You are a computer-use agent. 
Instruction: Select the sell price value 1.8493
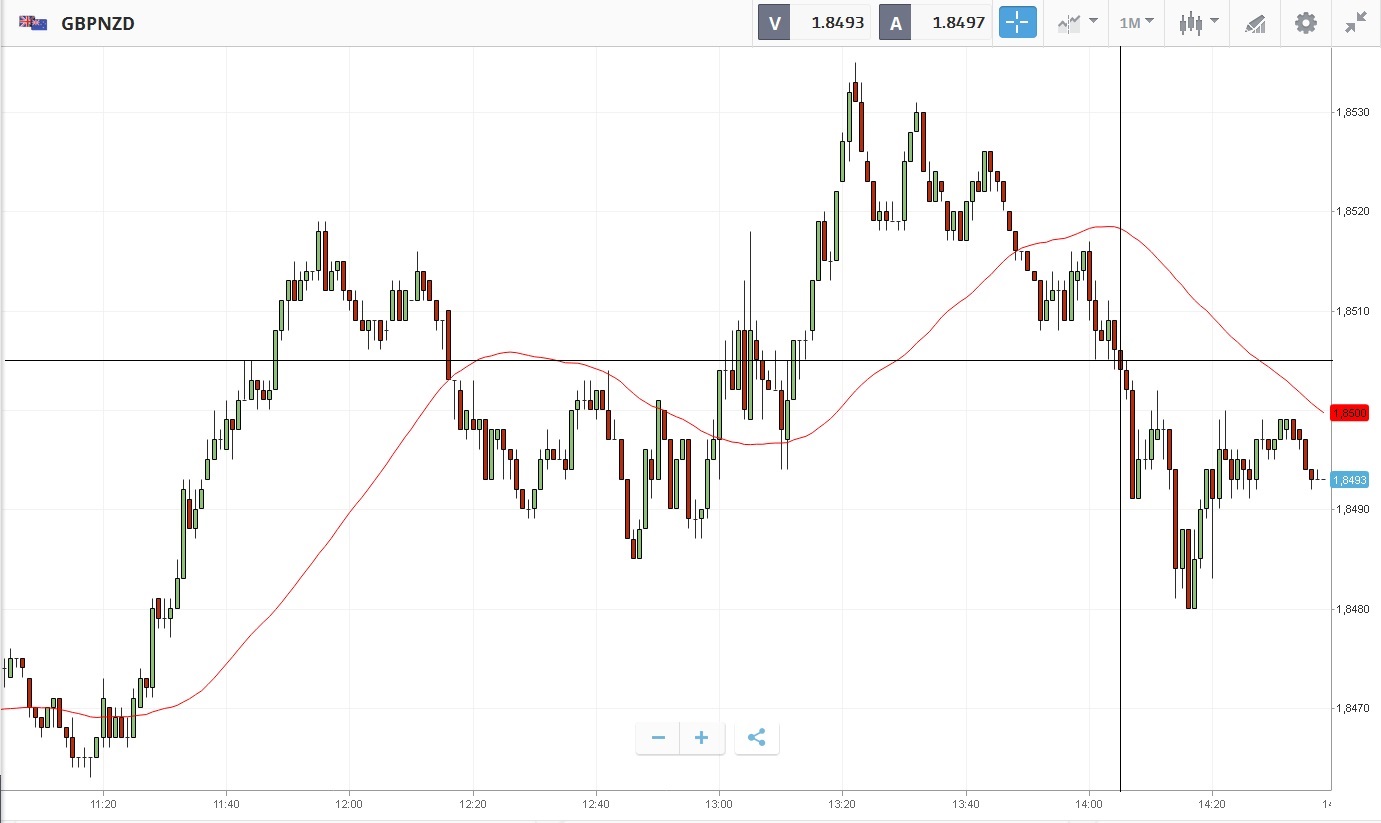point(837,23)
